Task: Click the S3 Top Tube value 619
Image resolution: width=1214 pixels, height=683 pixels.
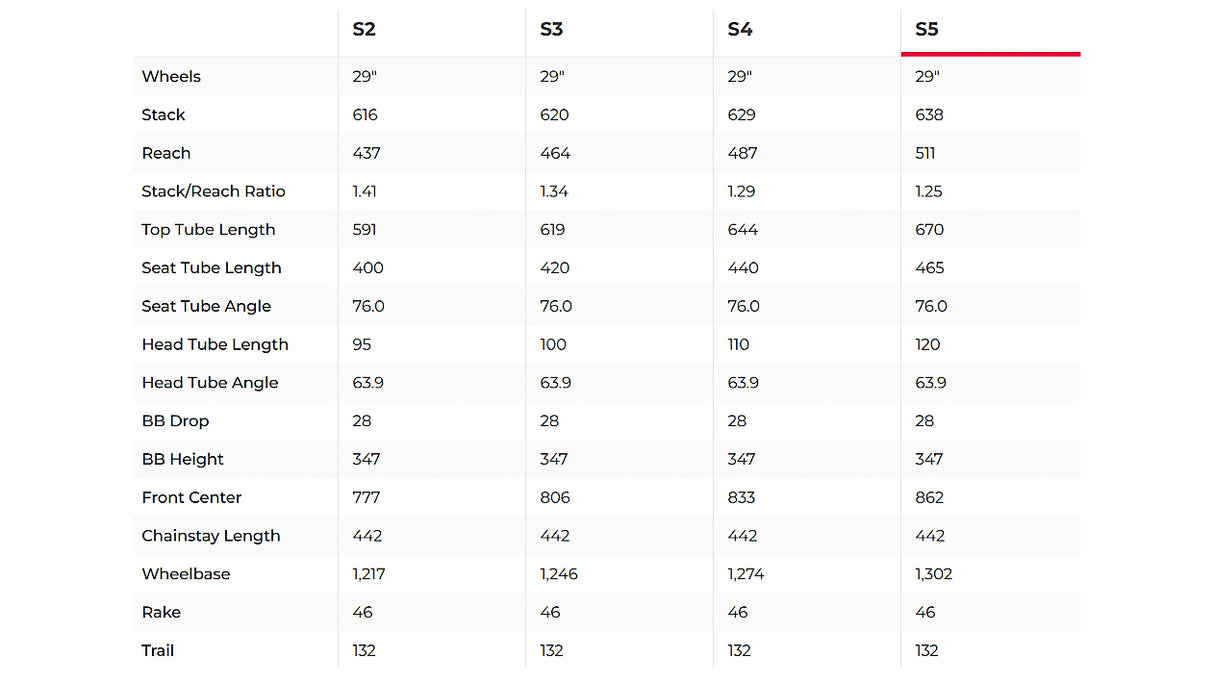Action: [552, 230]
